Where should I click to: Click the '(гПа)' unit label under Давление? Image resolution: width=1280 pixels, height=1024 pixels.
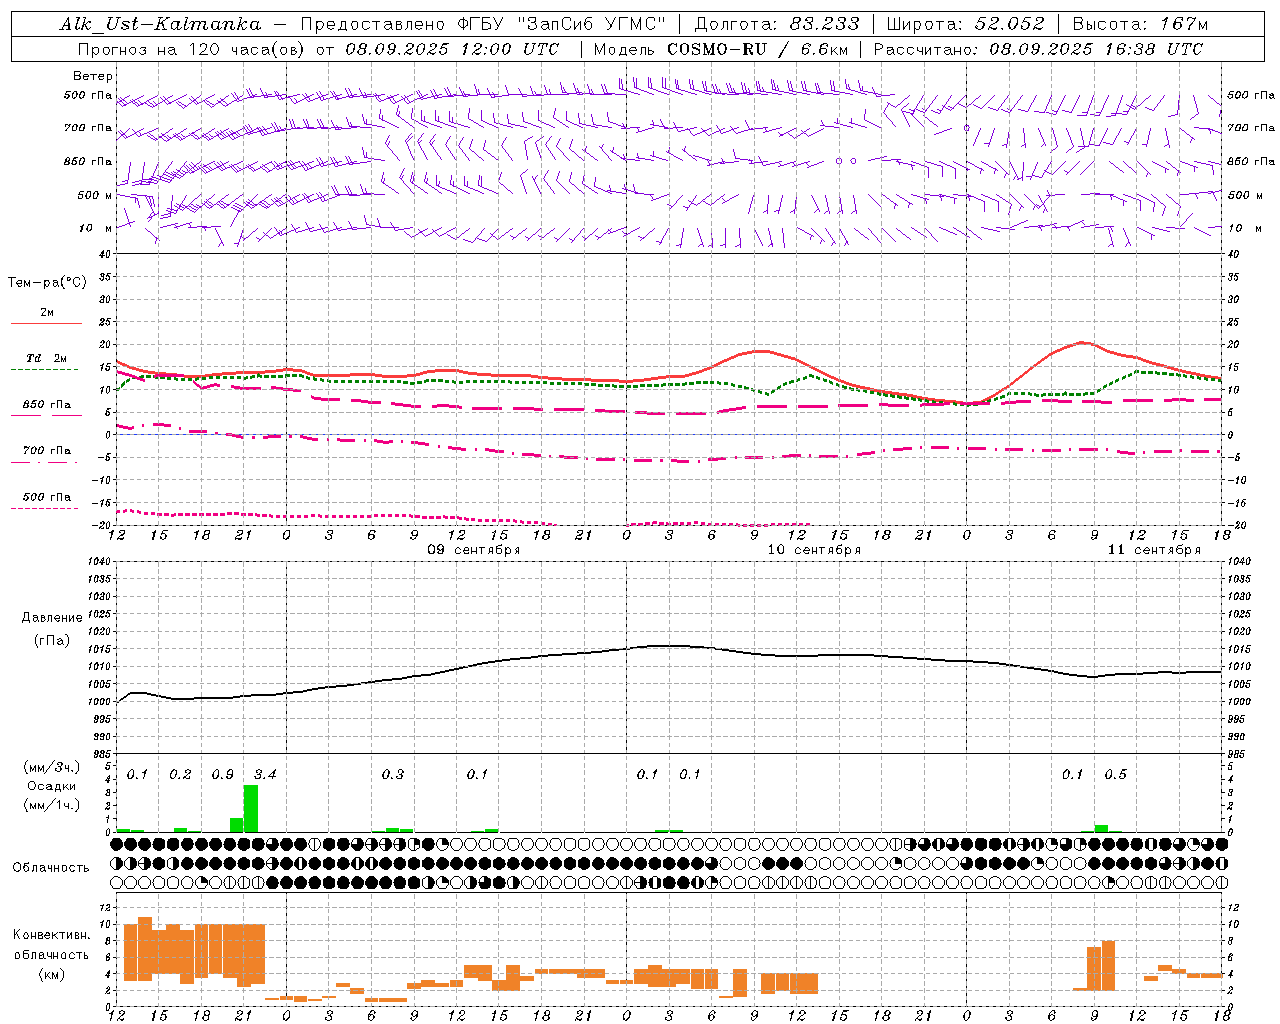click(x=52, y=641)
